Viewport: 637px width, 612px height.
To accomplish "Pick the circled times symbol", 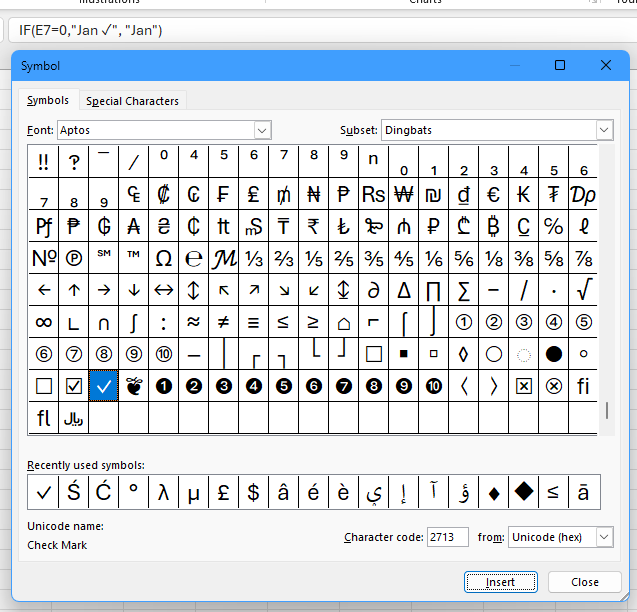I will coord(553,386).
